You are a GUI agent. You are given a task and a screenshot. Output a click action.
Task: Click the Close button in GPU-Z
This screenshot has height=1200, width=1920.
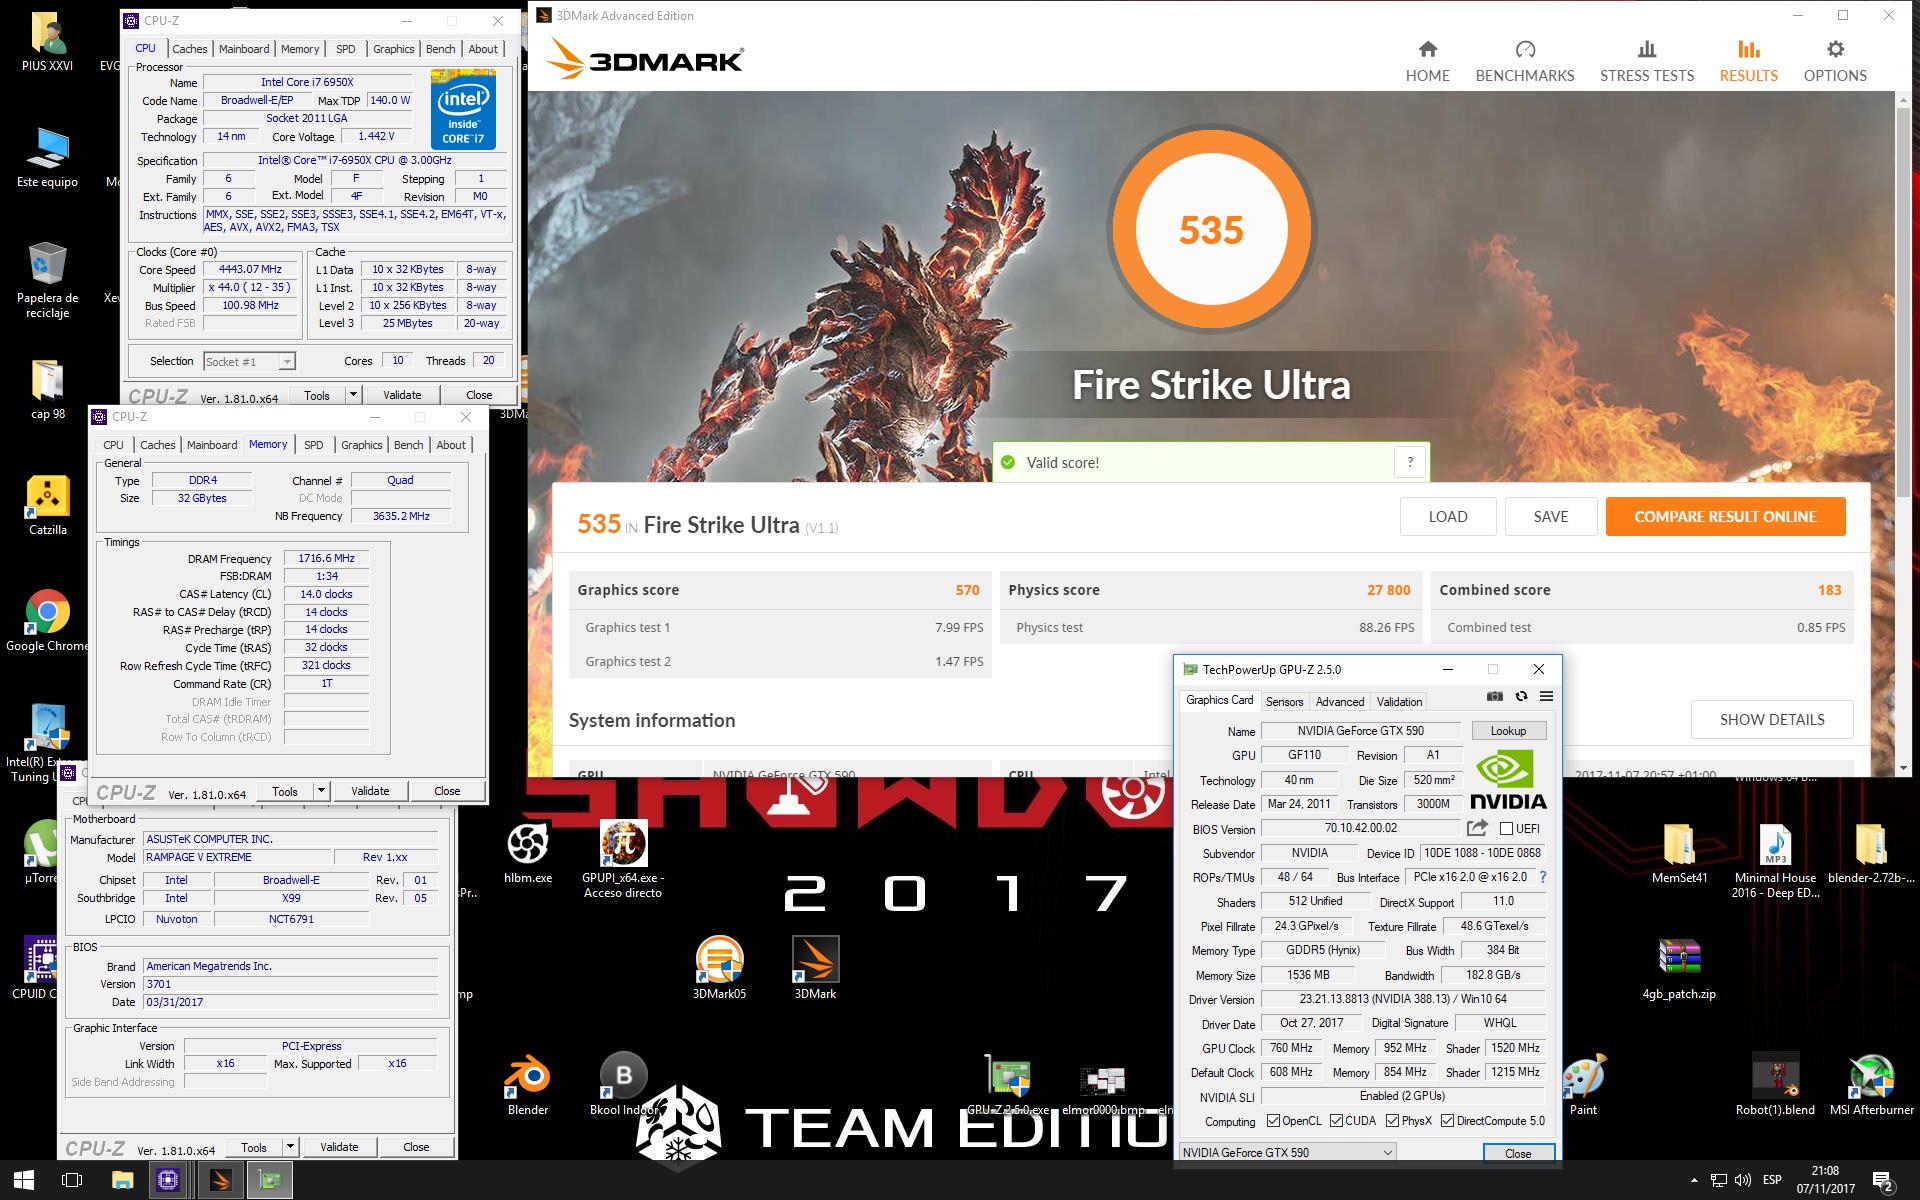click(x=1518, y=1153)
